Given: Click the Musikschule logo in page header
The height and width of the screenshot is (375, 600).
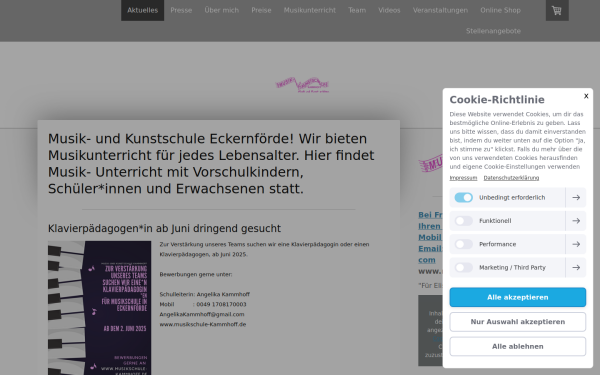Looking at the screenshot, I should pyautogui.click(x=302, y=85).
